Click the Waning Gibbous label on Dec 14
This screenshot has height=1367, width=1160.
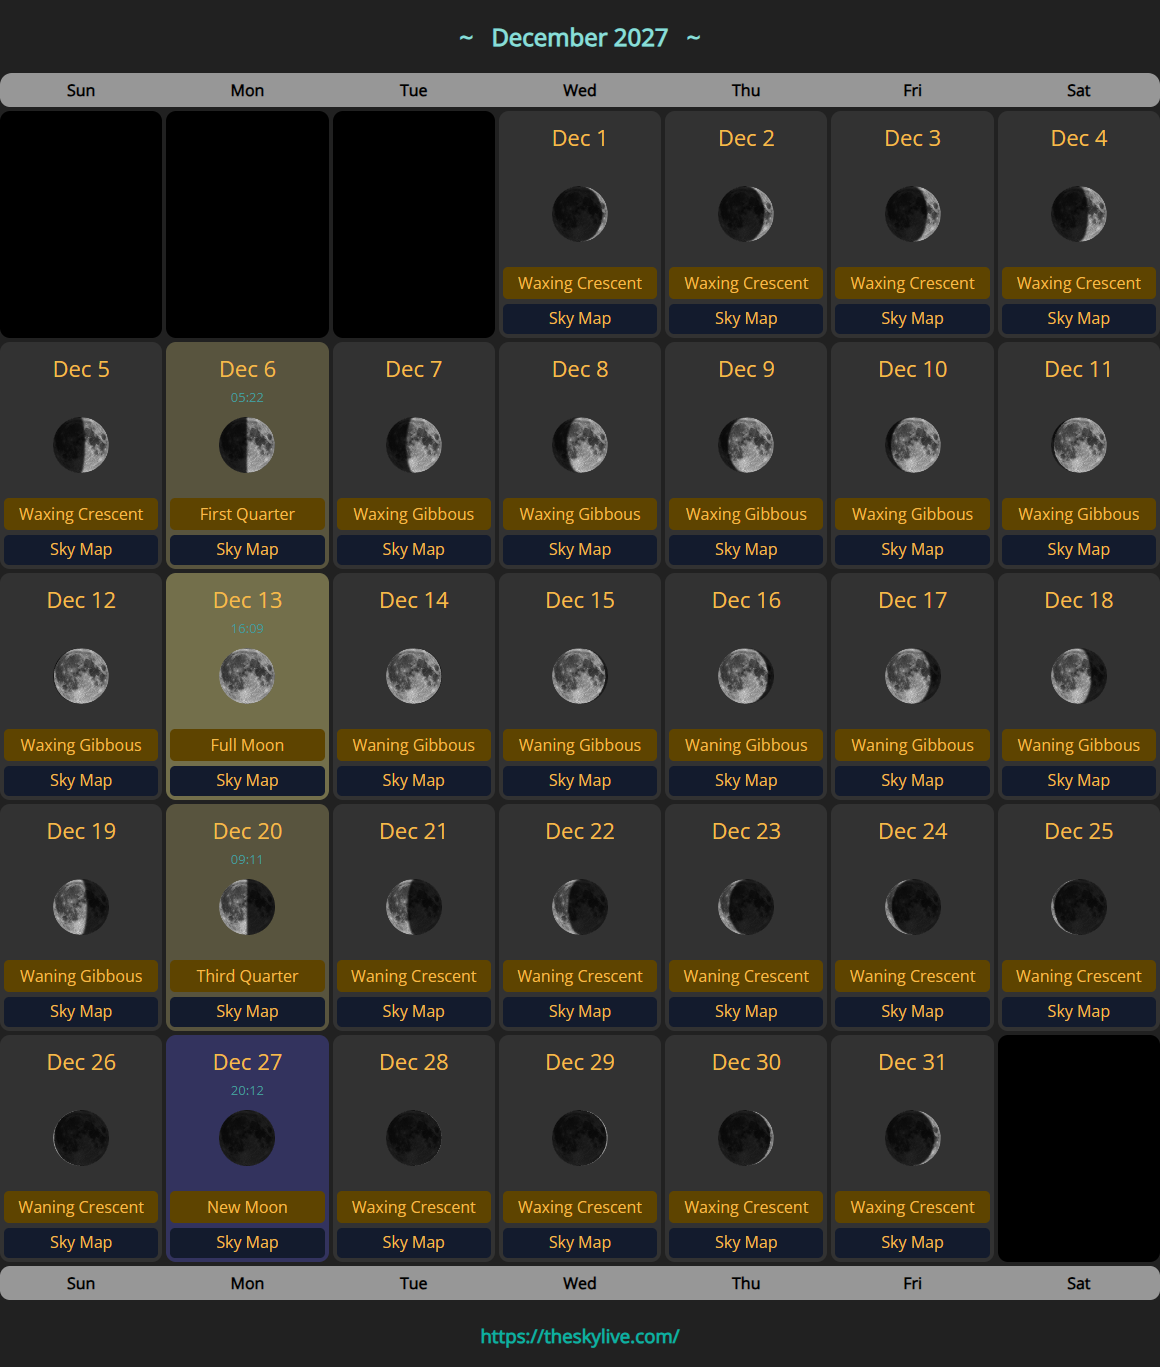point(414,745)
